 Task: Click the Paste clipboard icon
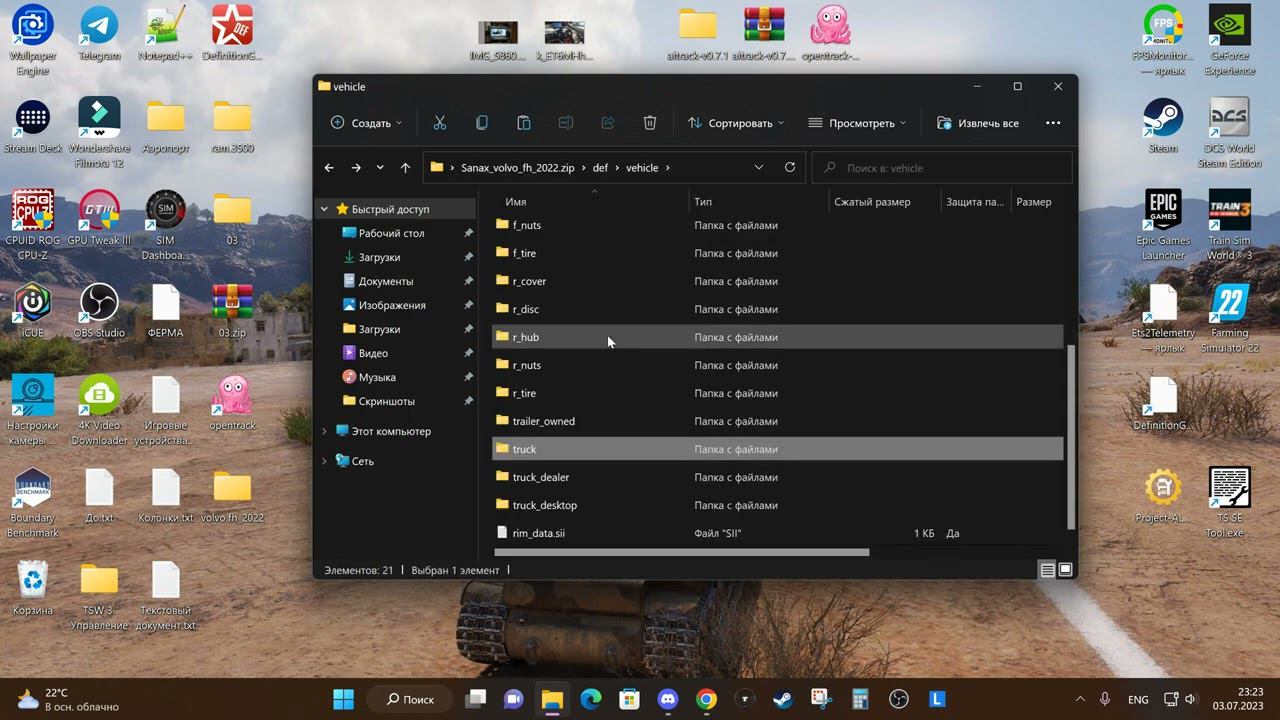[523, 123]
